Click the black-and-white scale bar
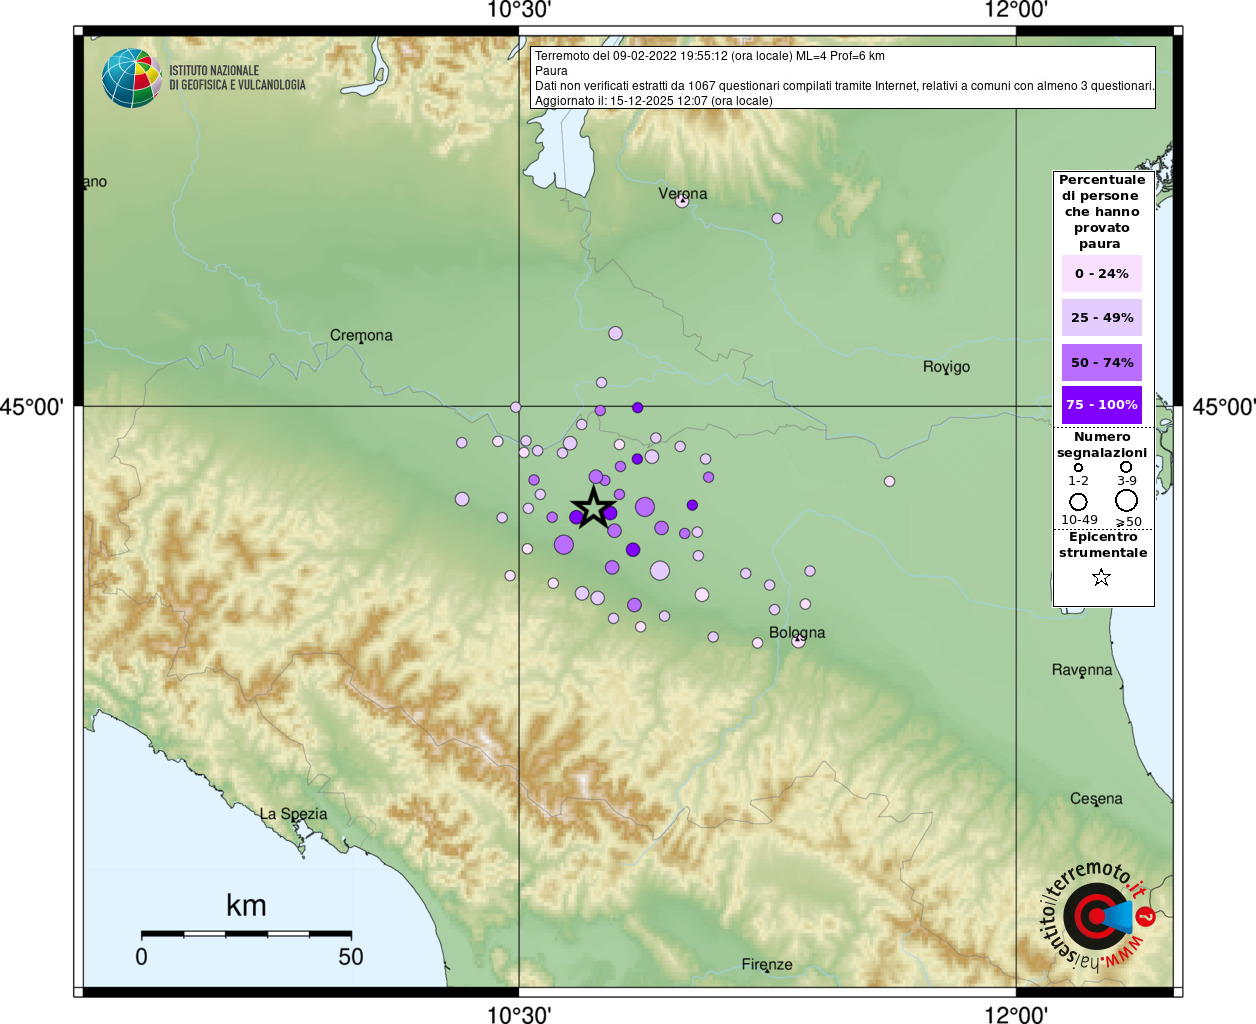Screen dimensions: 1256x1024 tap(246, 934)
